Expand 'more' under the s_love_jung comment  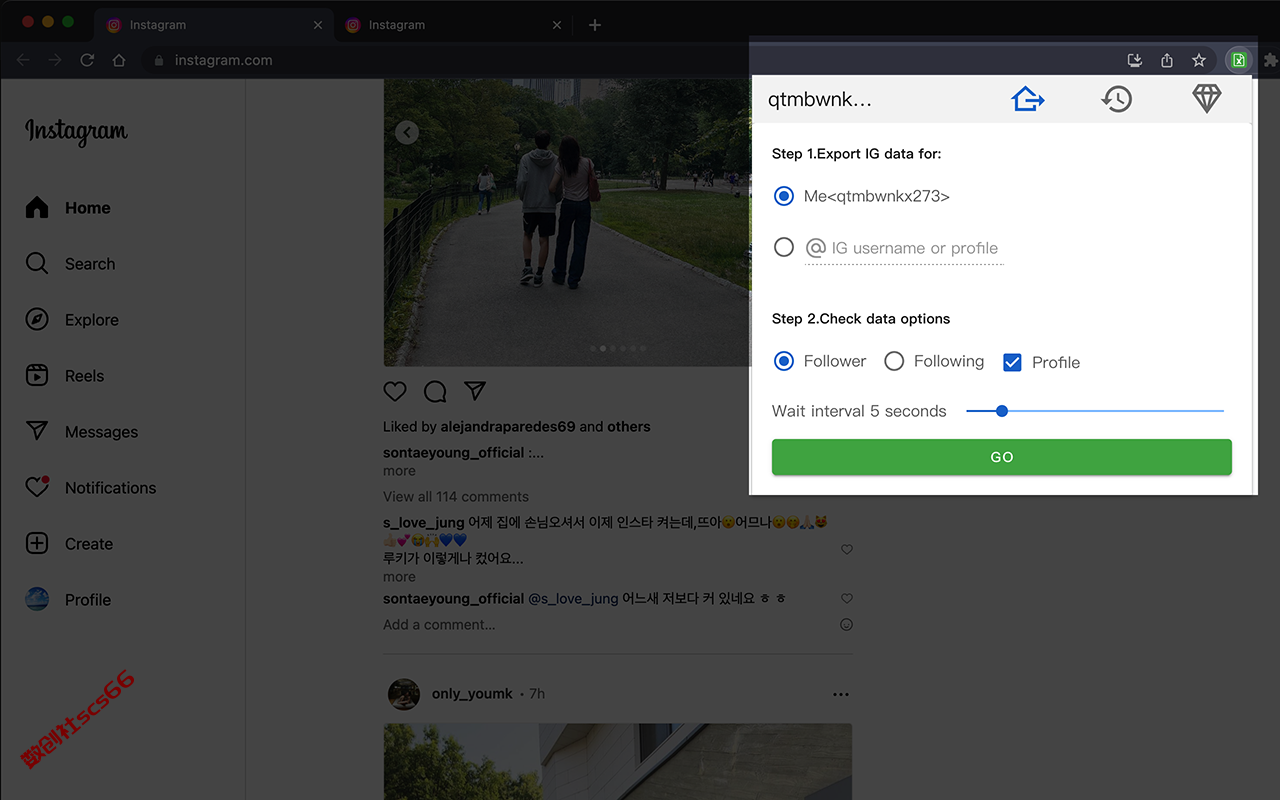pyautogui.click(x=399, y=577)
